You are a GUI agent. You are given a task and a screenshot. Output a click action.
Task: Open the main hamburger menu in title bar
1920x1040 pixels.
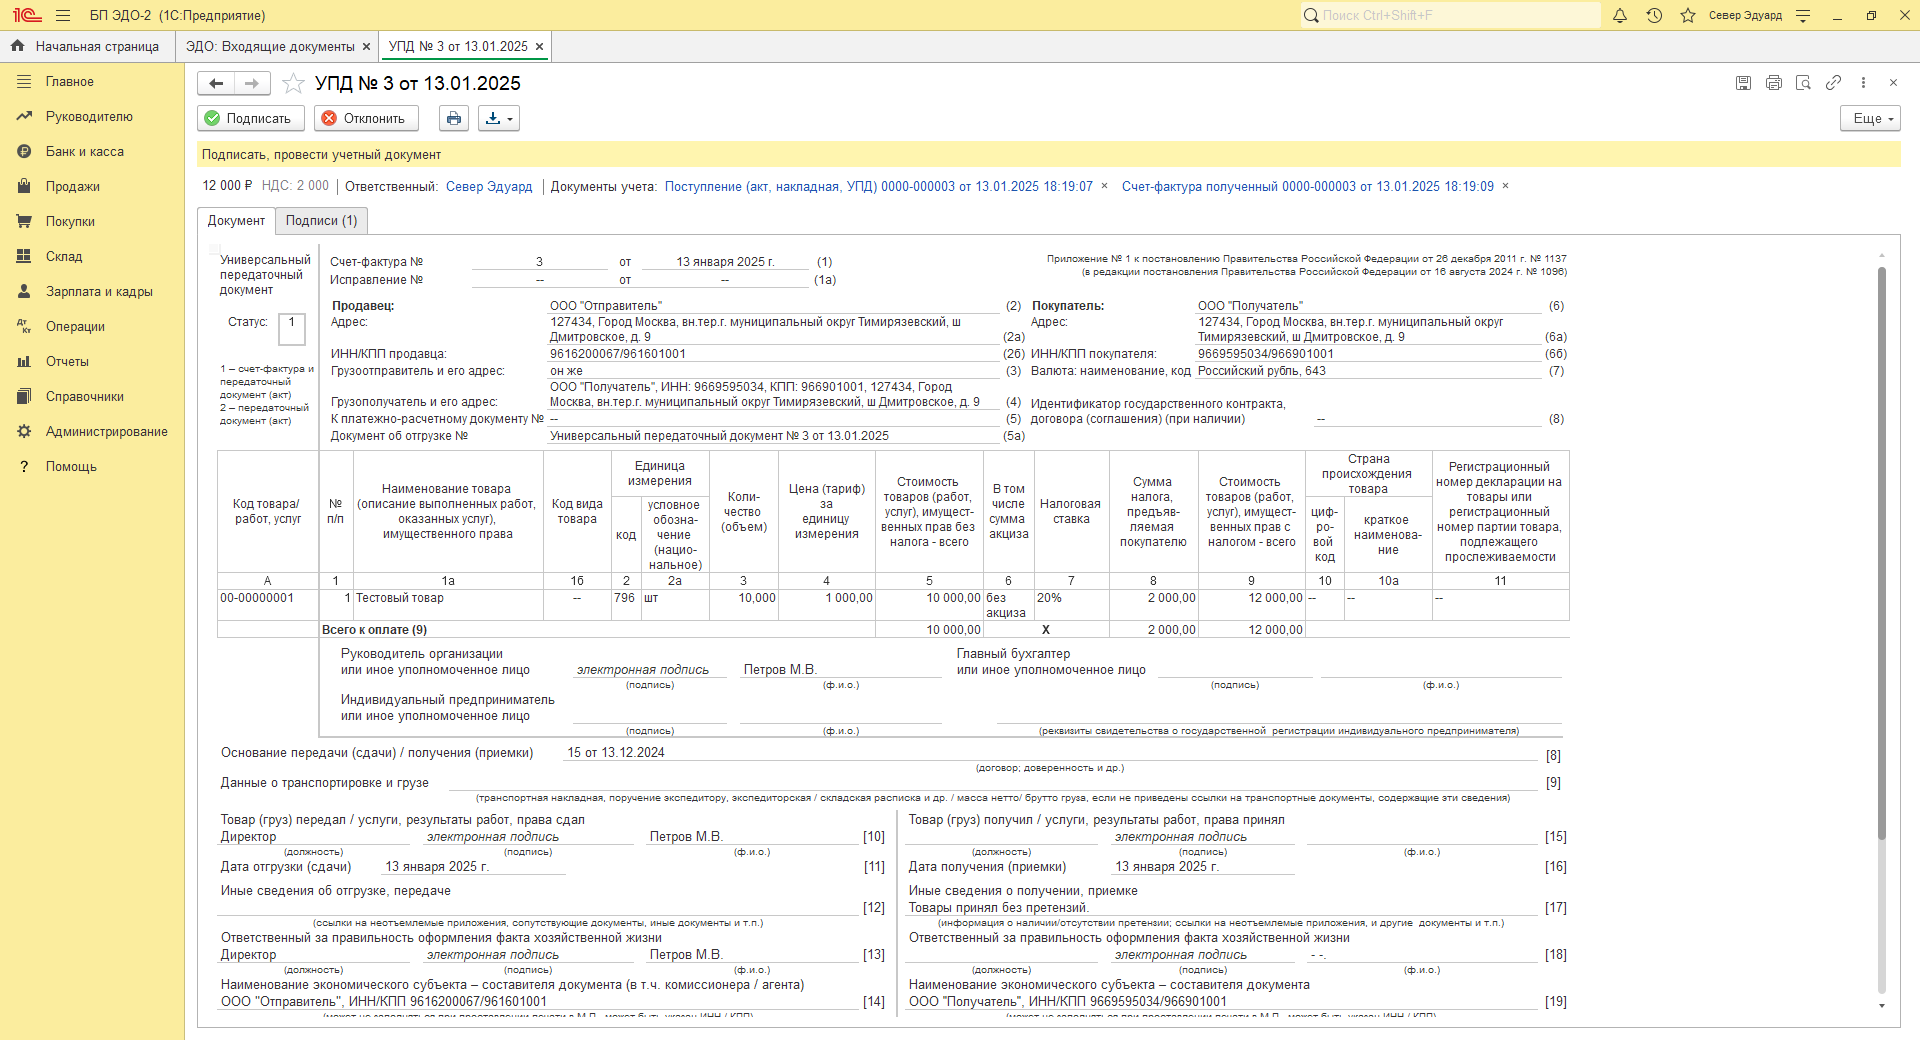tap(63, 15)
